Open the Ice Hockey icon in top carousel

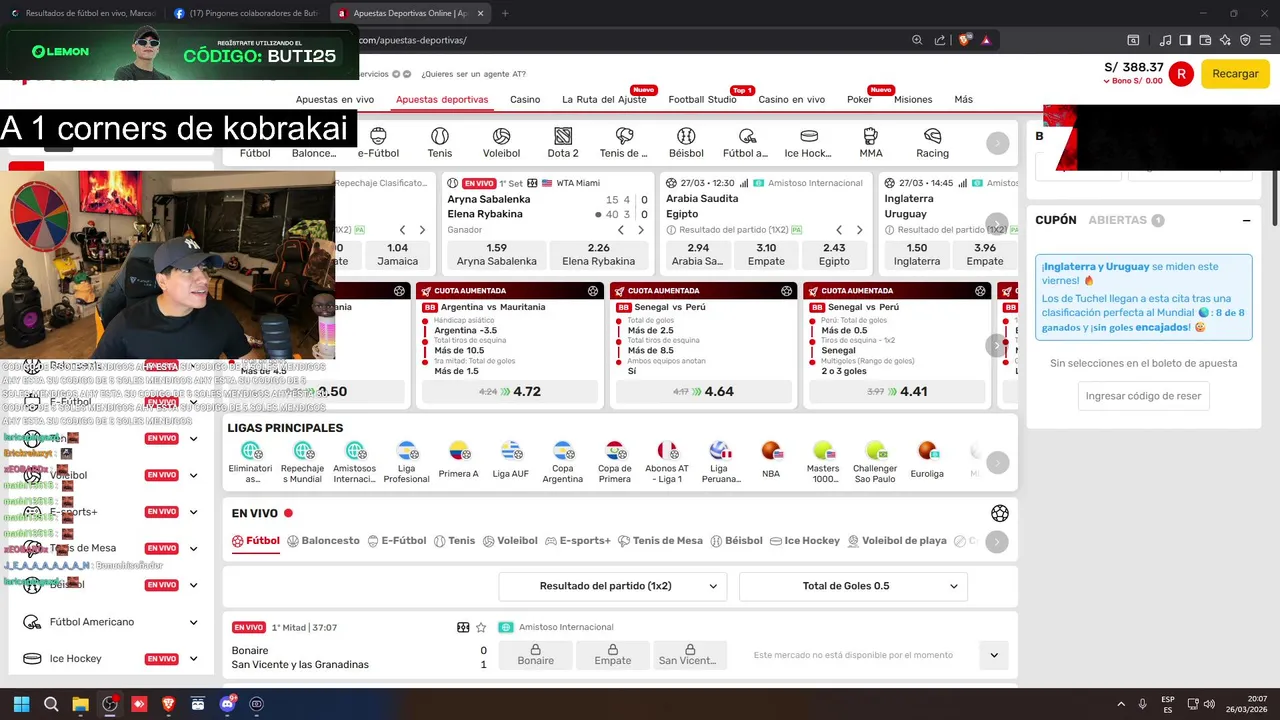pyautogui.click(x=809, y=143)
